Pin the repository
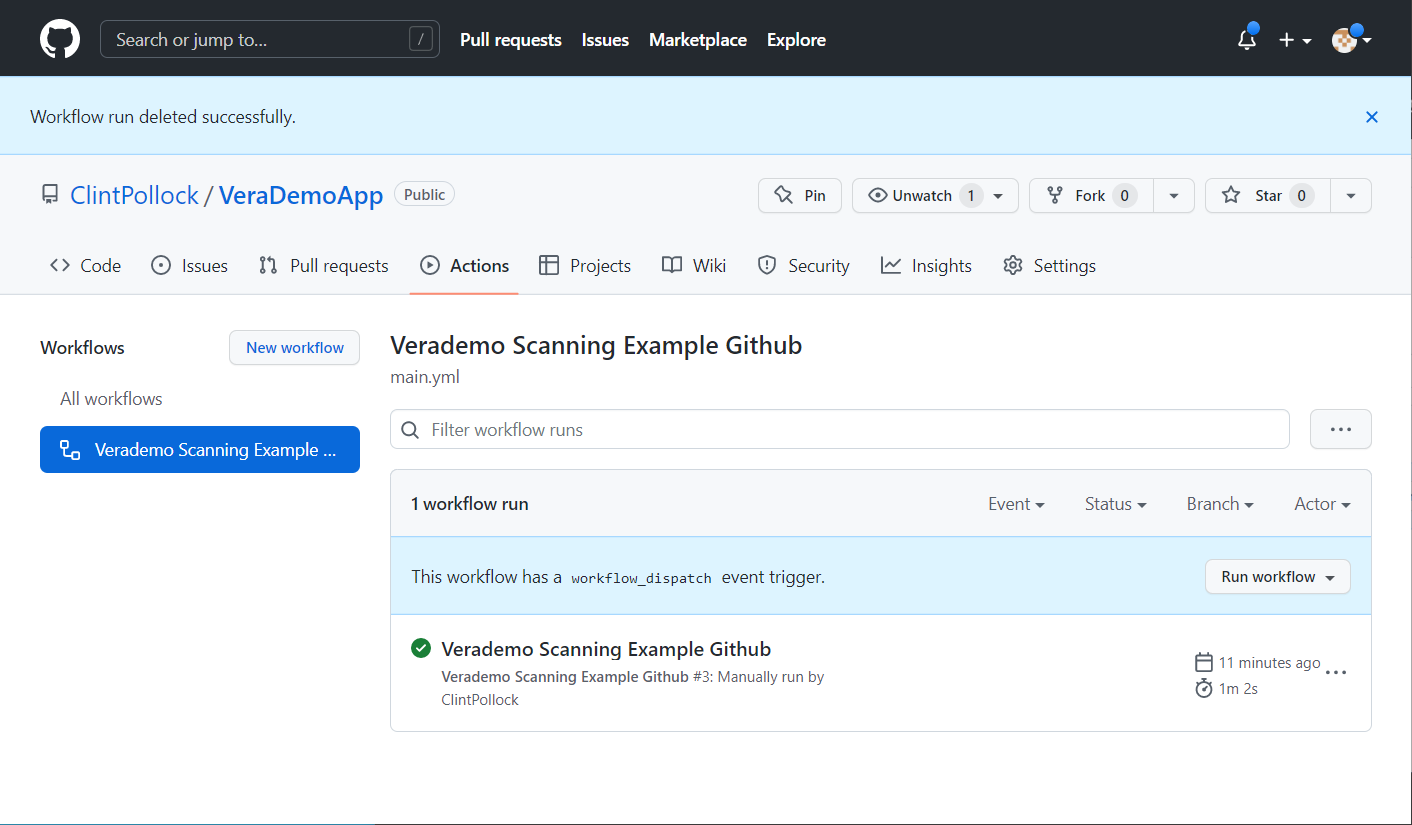1412x825 pixels. coord(800,195)
